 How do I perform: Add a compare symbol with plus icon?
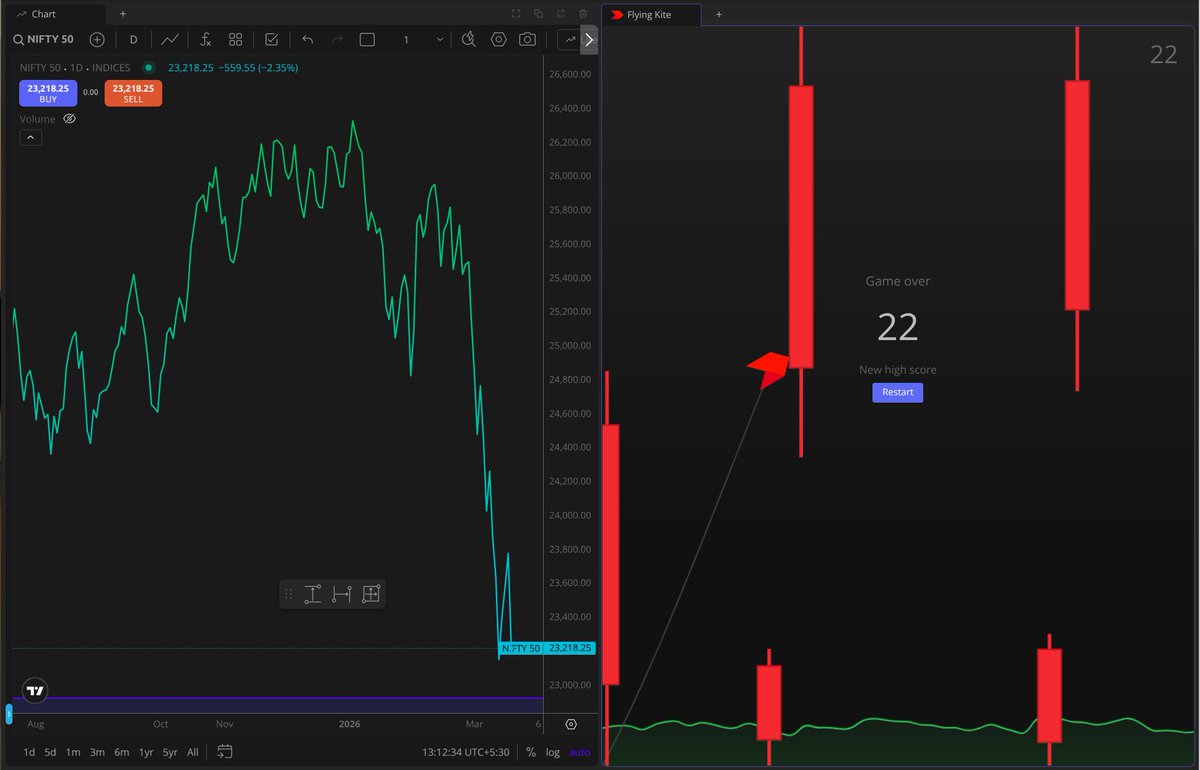click(x=97, y=40)
